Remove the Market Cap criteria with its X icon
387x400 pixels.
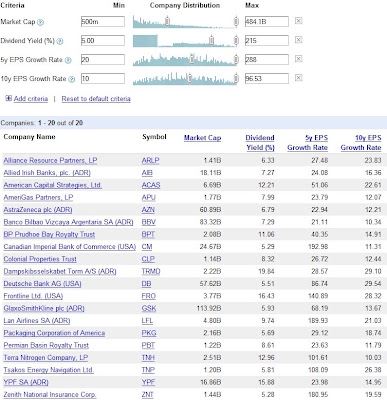click(299, 21)
